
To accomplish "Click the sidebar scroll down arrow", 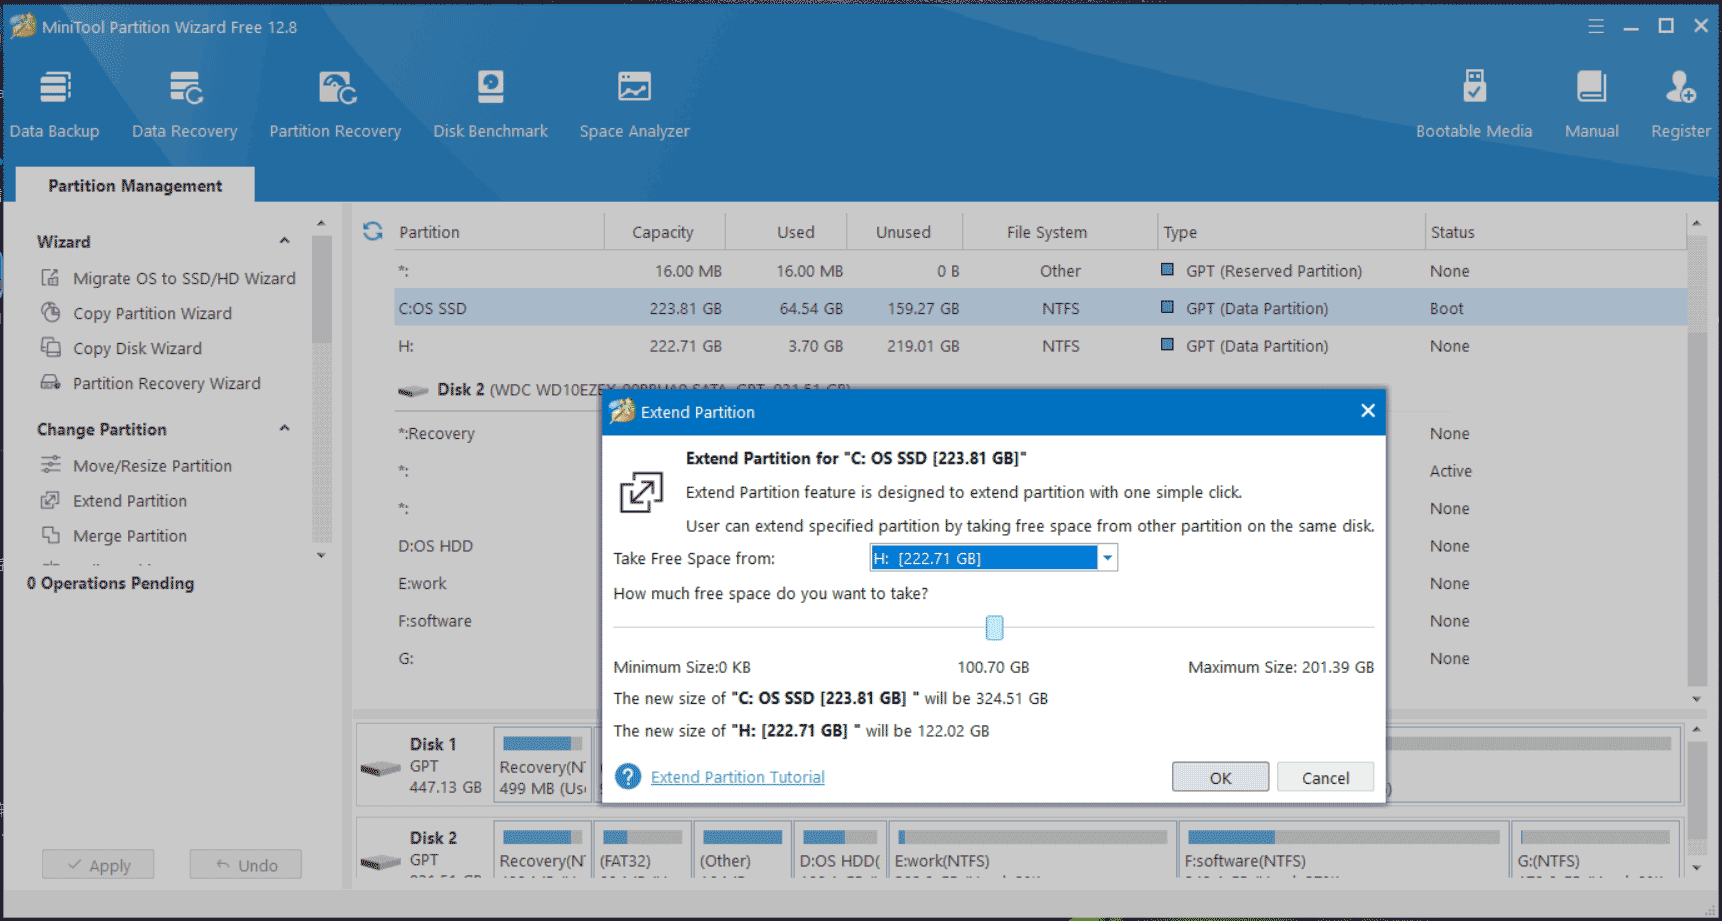I will click(x=321, y=555).
